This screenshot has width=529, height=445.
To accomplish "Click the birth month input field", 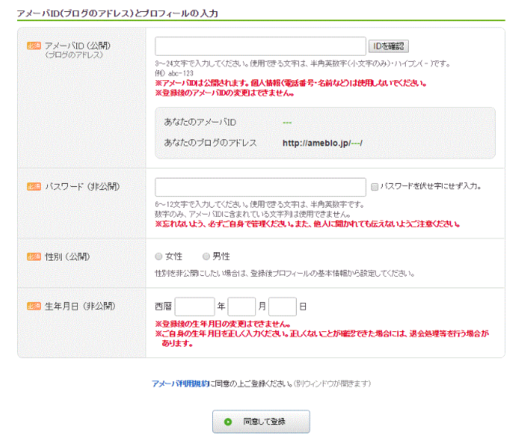I will click(242, 306).
